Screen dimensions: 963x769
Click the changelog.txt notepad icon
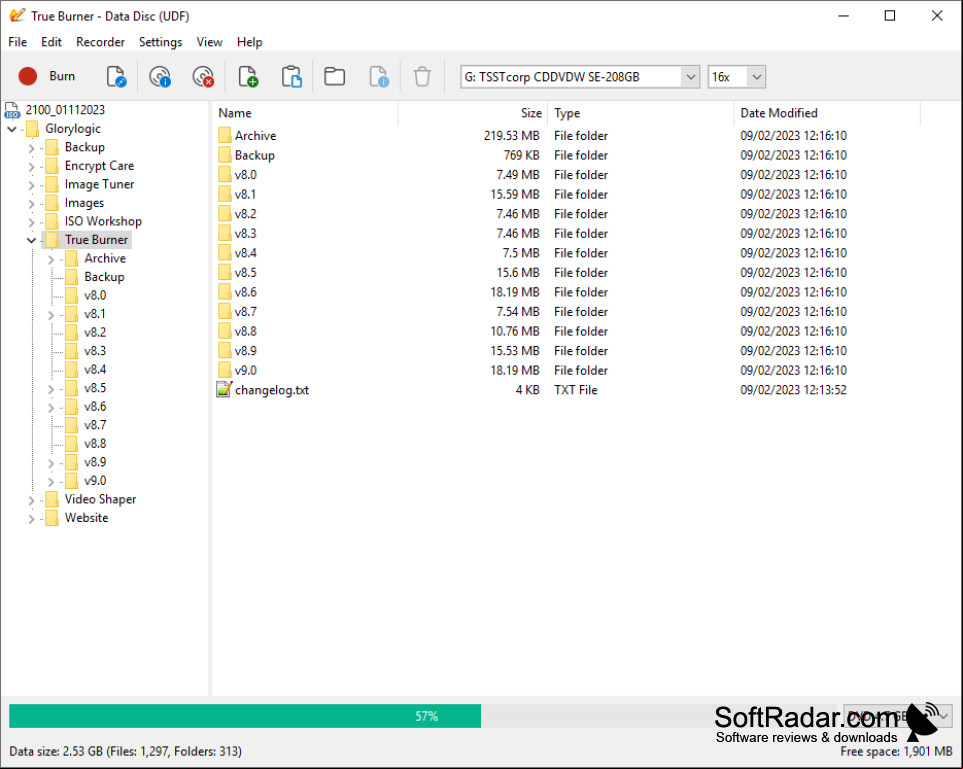(x=224, y=389)
